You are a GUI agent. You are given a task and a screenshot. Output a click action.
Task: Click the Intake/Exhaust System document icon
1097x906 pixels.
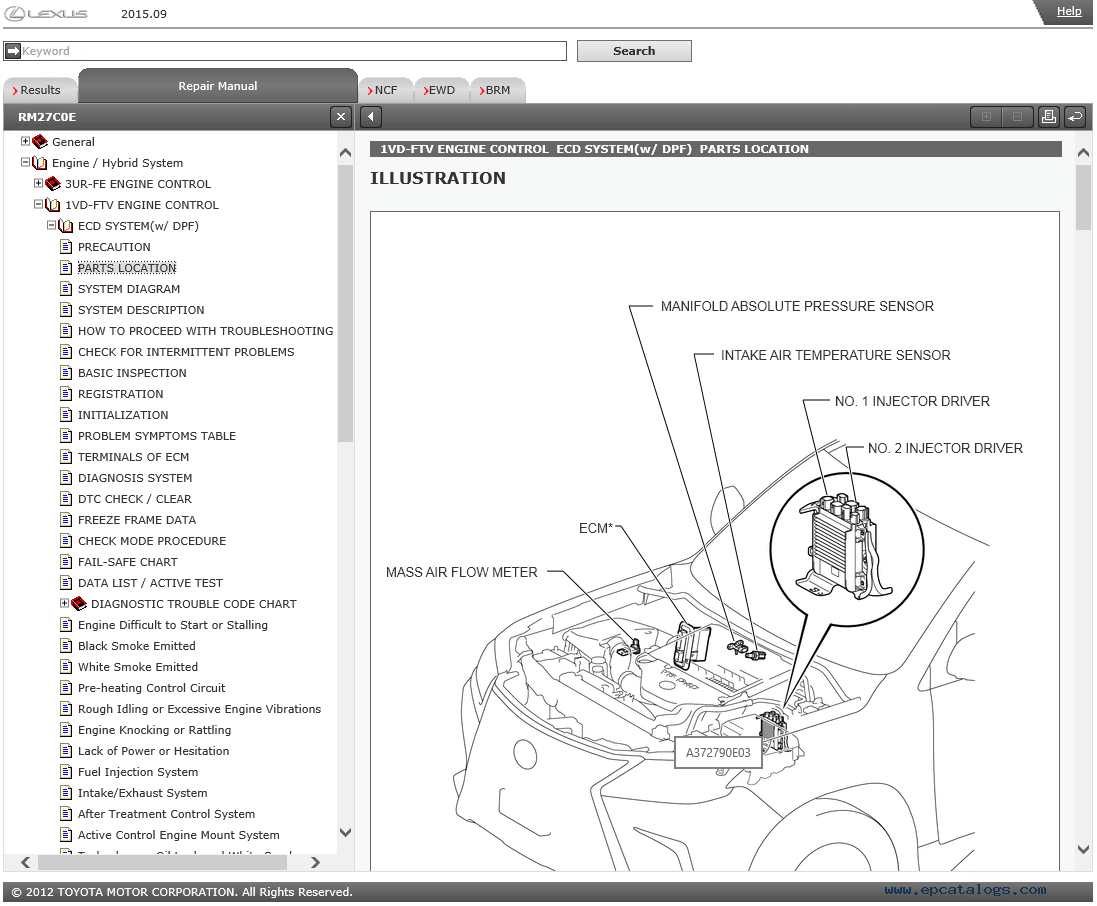click(66, 793)
